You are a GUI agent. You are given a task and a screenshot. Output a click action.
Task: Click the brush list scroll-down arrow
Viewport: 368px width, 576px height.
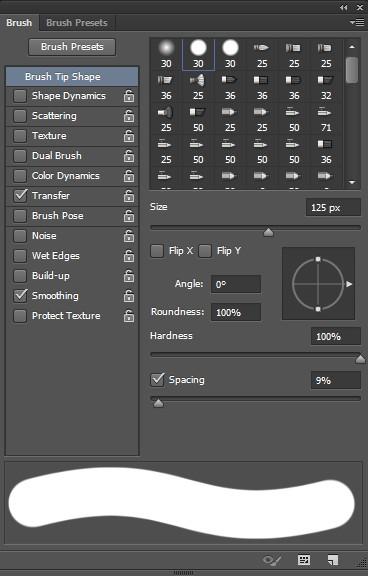pos(352,182)
